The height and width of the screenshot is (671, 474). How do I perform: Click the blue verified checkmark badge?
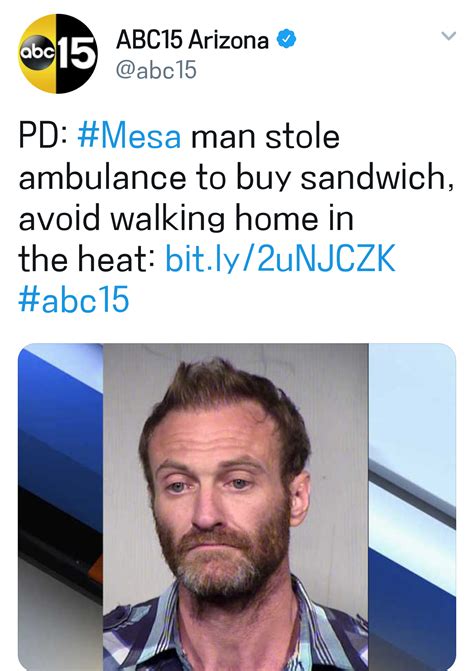coord(287,40)
